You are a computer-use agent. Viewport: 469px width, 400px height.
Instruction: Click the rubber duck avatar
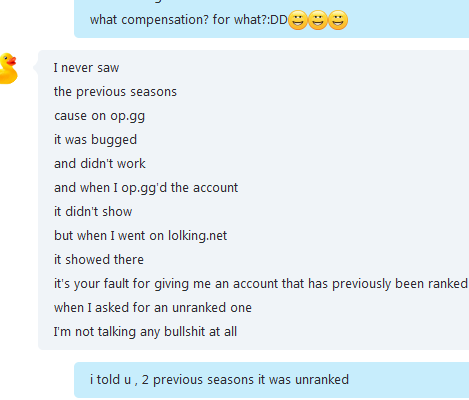[x=8, y=68]
